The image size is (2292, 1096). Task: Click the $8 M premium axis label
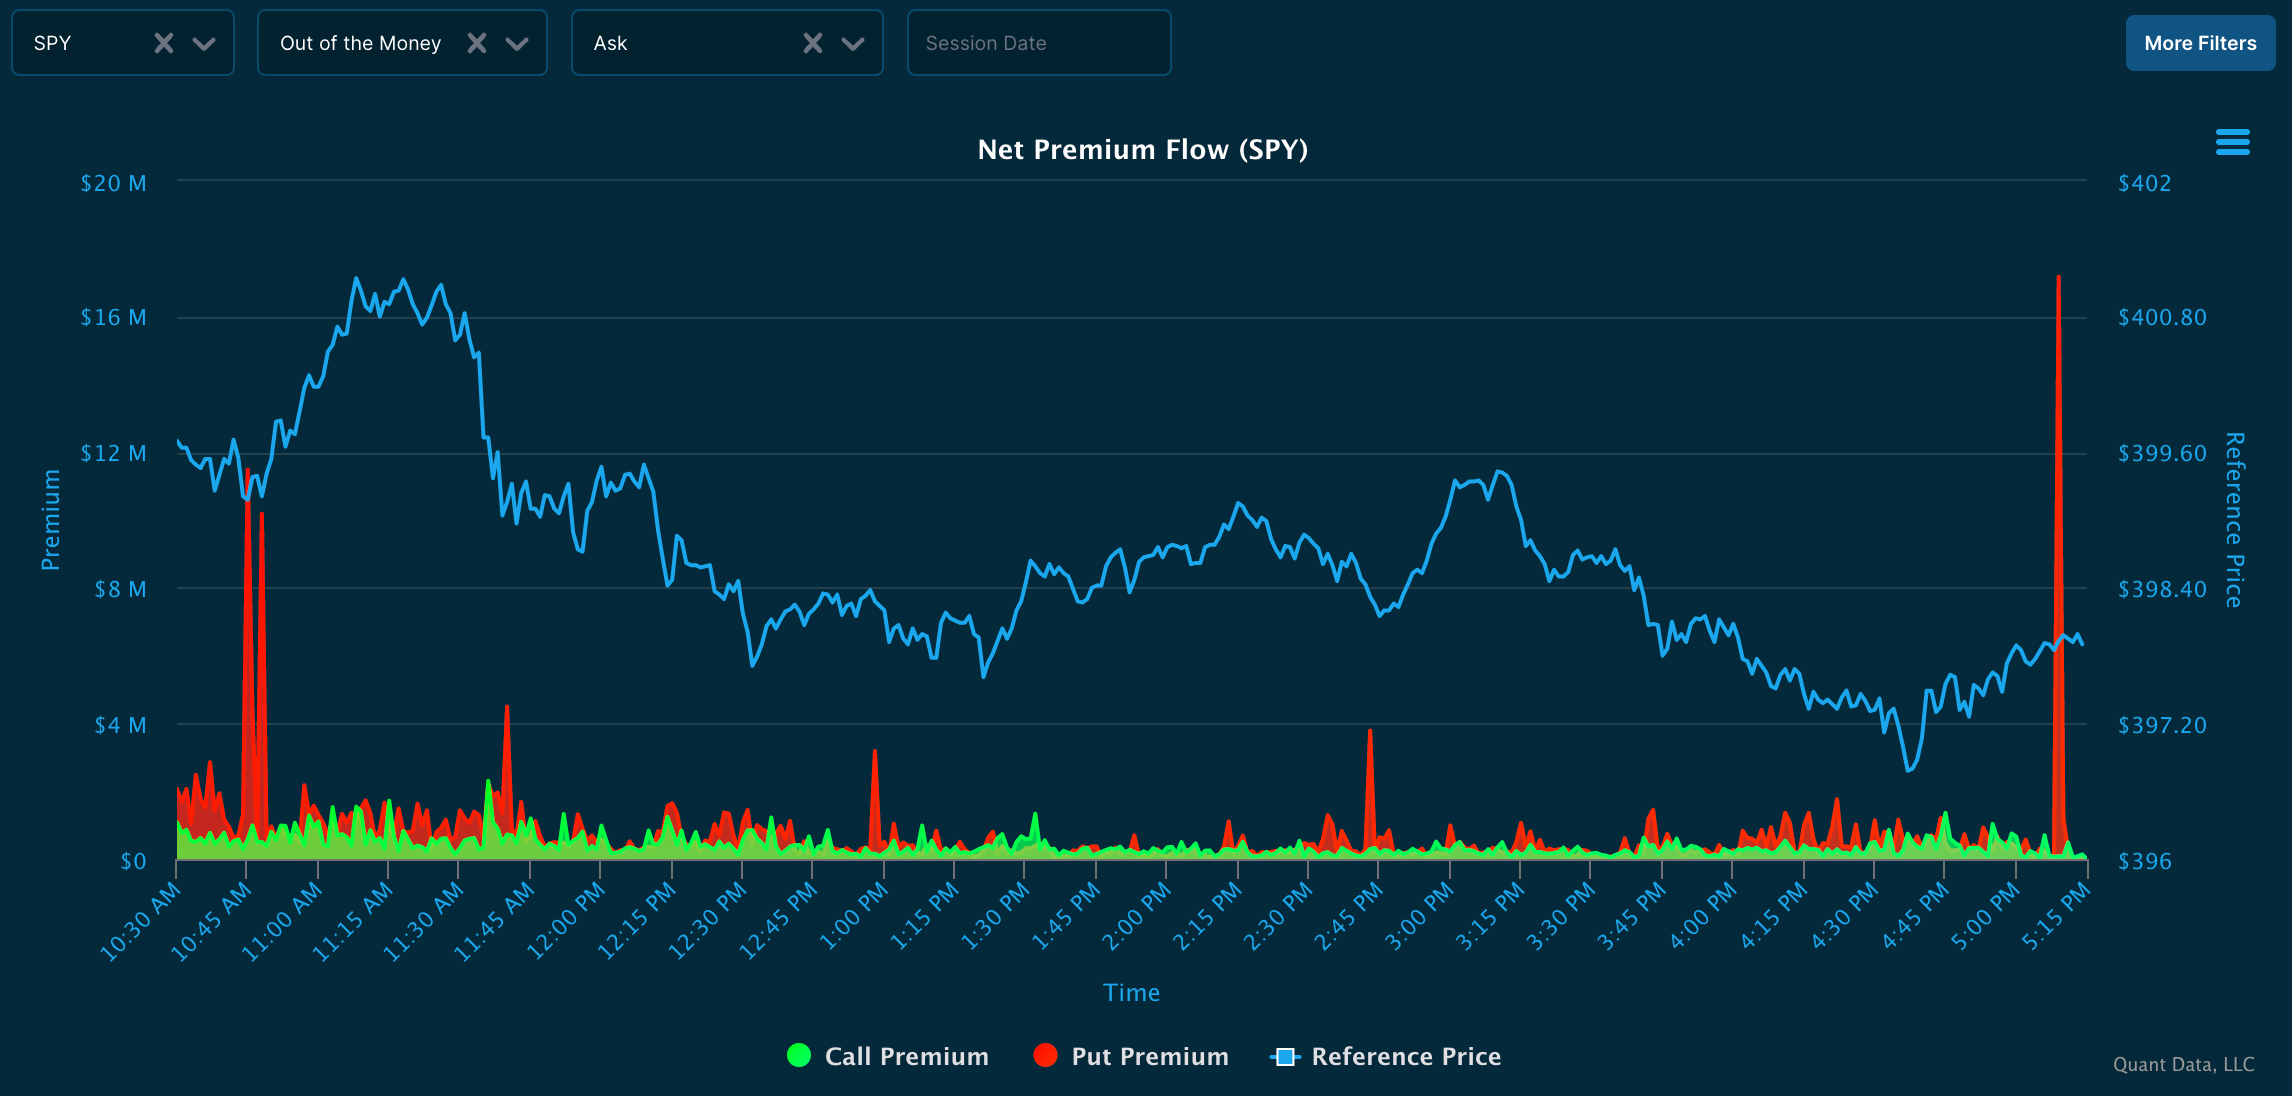120,589
